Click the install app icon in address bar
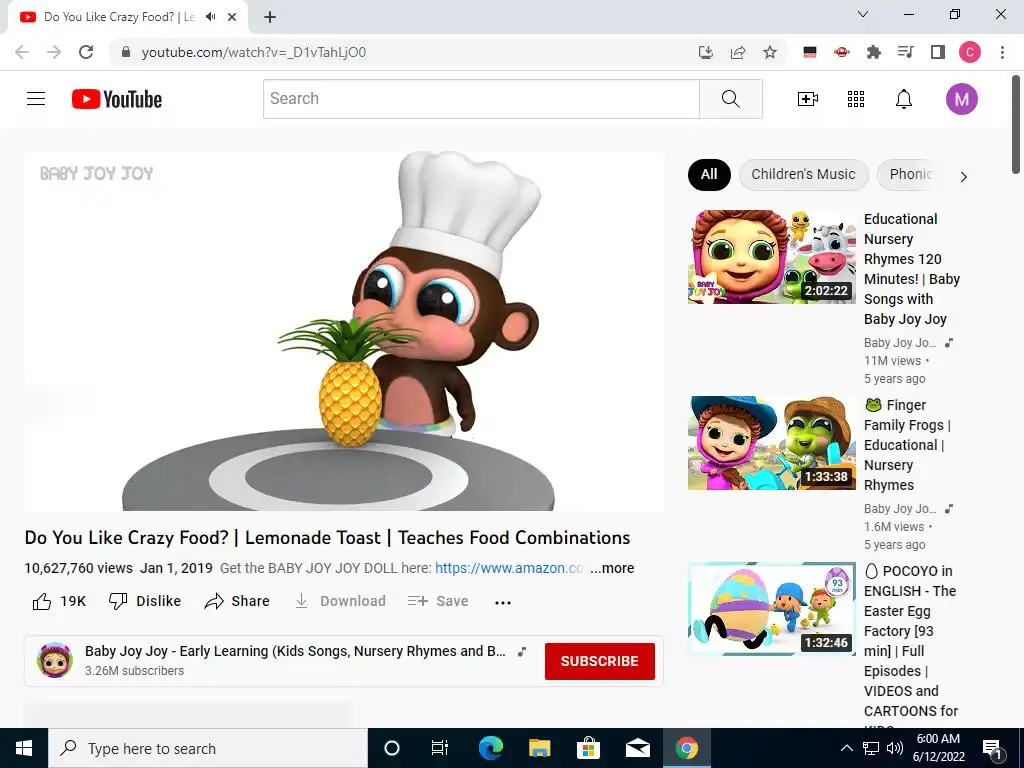The image size is (1024, 768). click(705, 52)
